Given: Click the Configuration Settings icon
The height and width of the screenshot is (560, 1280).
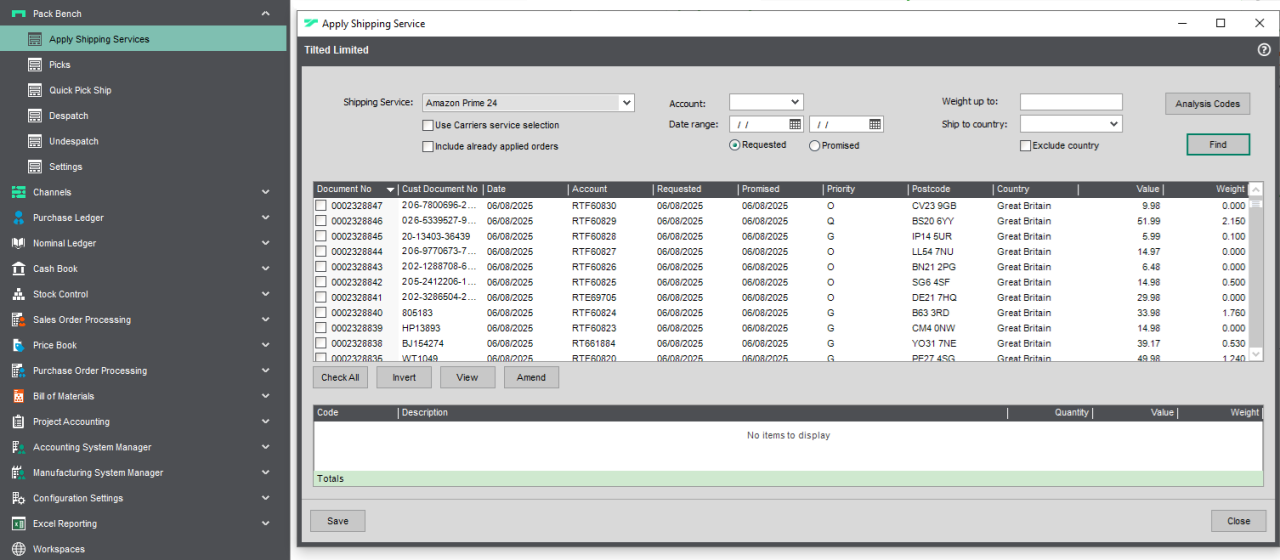Looking at the screenshot, I should (x=18, y=498).
